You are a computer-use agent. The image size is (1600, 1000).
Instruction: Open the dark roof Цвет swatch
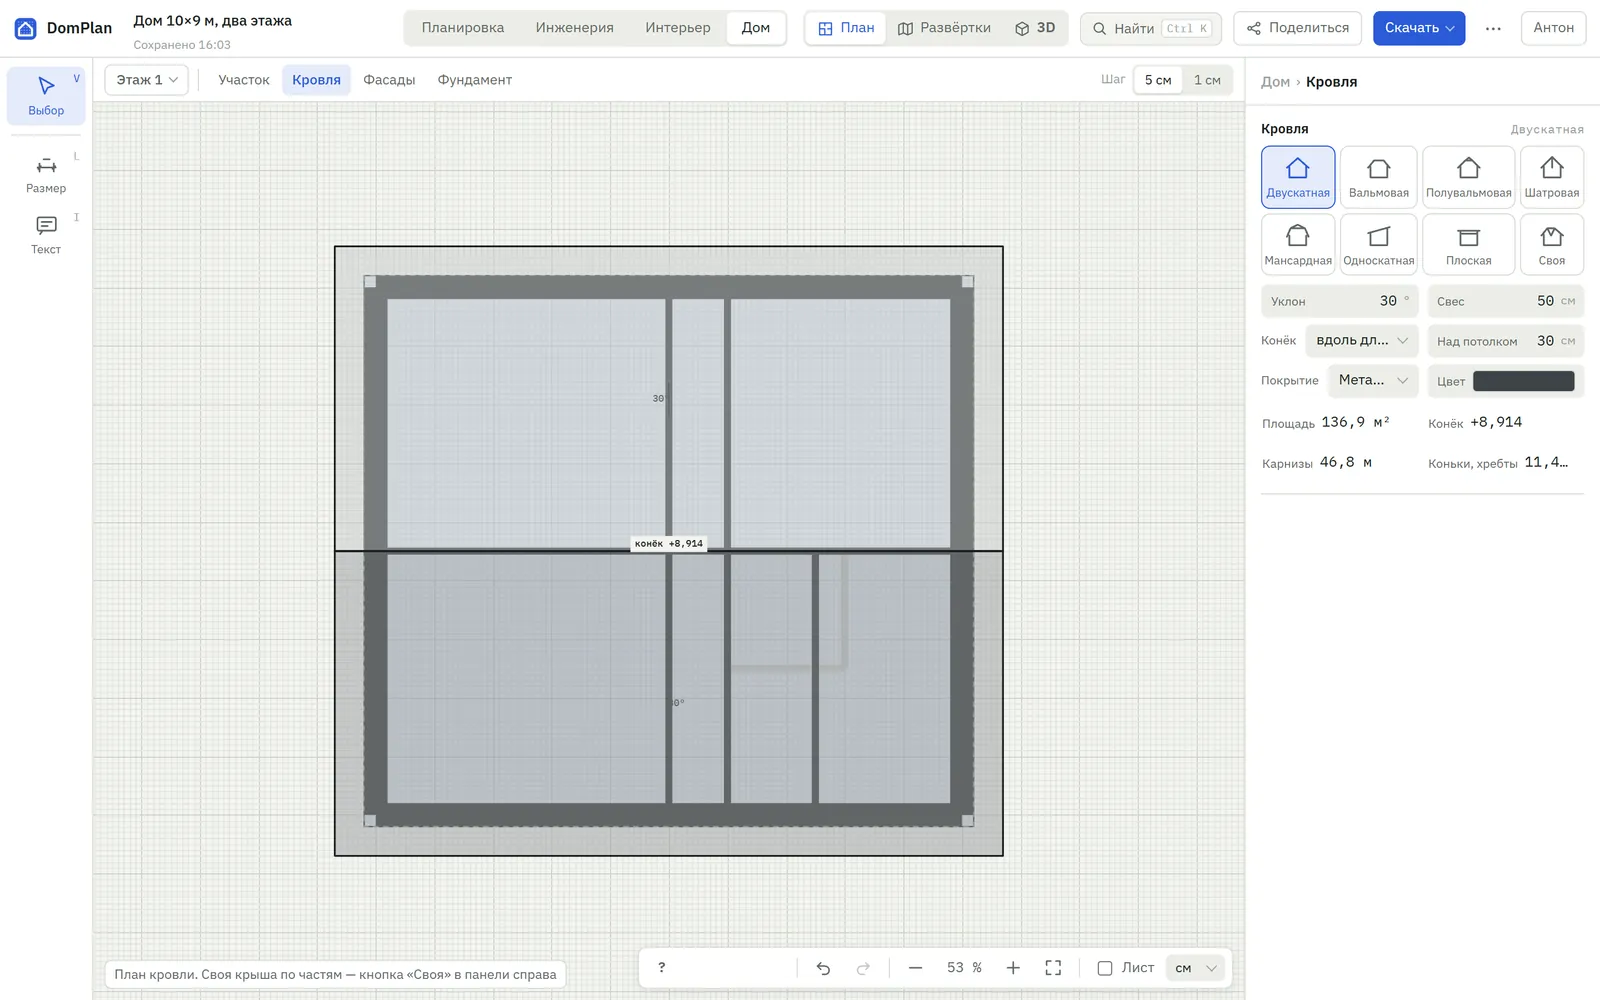click(1523, 381)
